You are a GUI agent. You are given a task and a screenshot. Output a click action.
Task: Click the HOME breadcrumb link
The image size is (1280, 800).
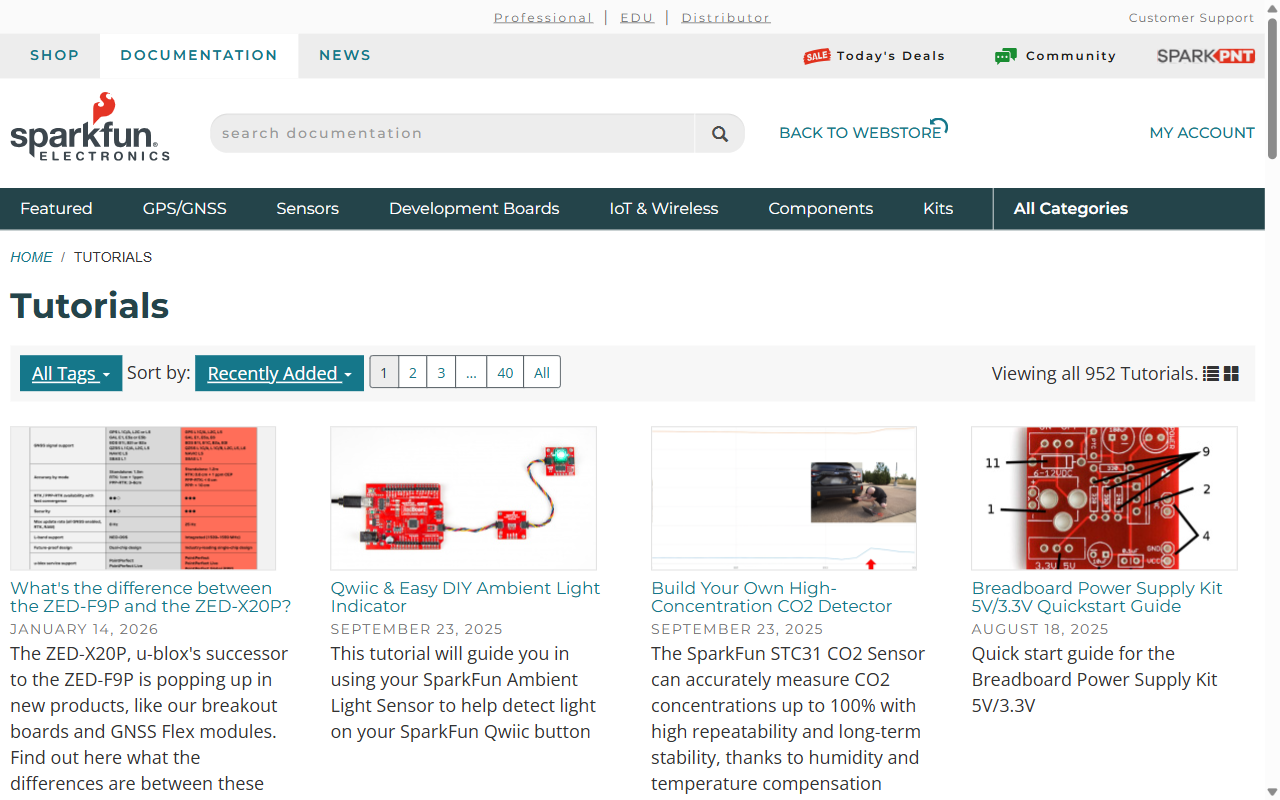(x=31, y=257)
